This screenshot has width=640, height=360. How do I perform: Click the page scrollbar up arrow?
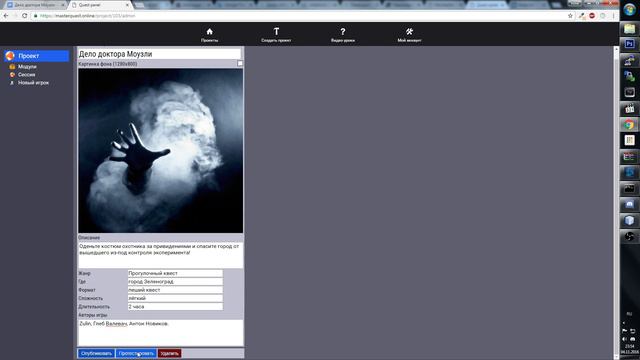click(x=616, y=49)
